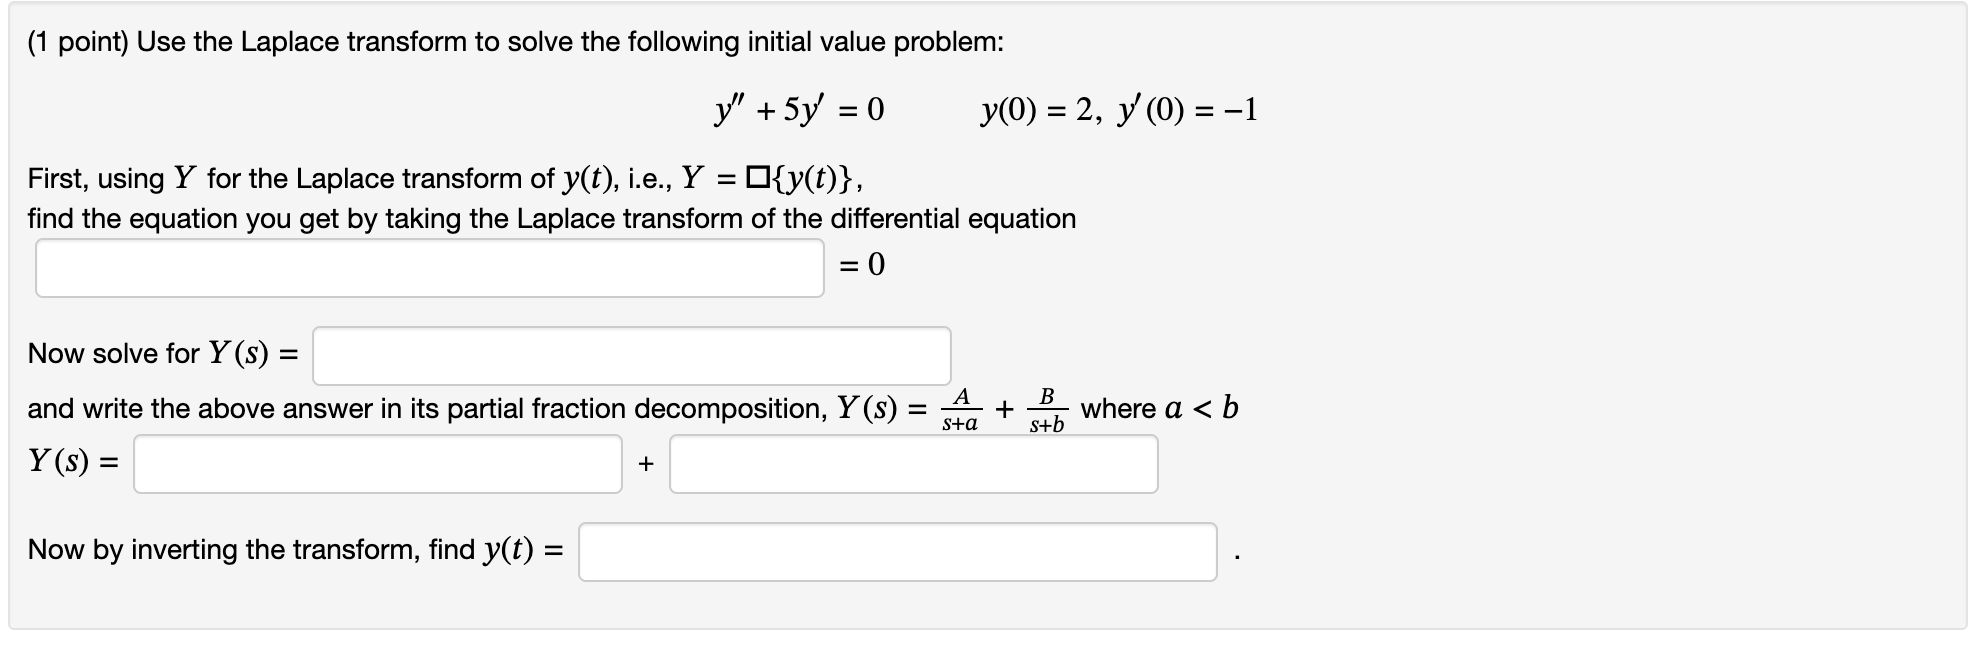Click the 'Now solve for Y(s) =' label
This screenshot has height=648, width=1972.
(163, 354)
